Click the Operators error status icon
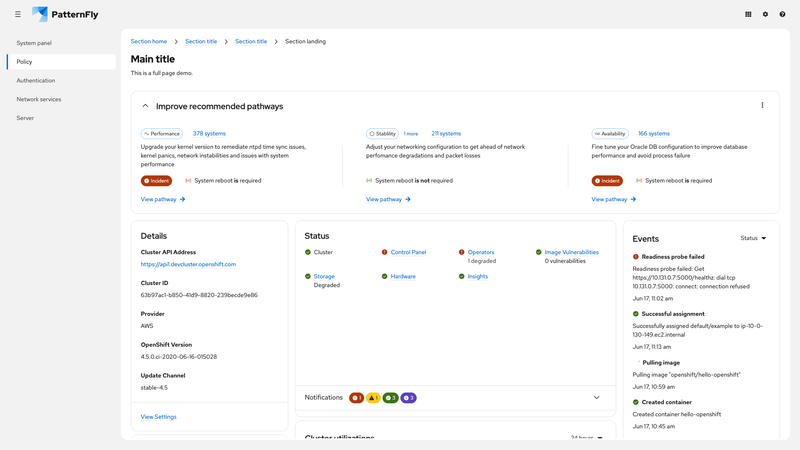 pyautogui.click(x=461, y=252)
